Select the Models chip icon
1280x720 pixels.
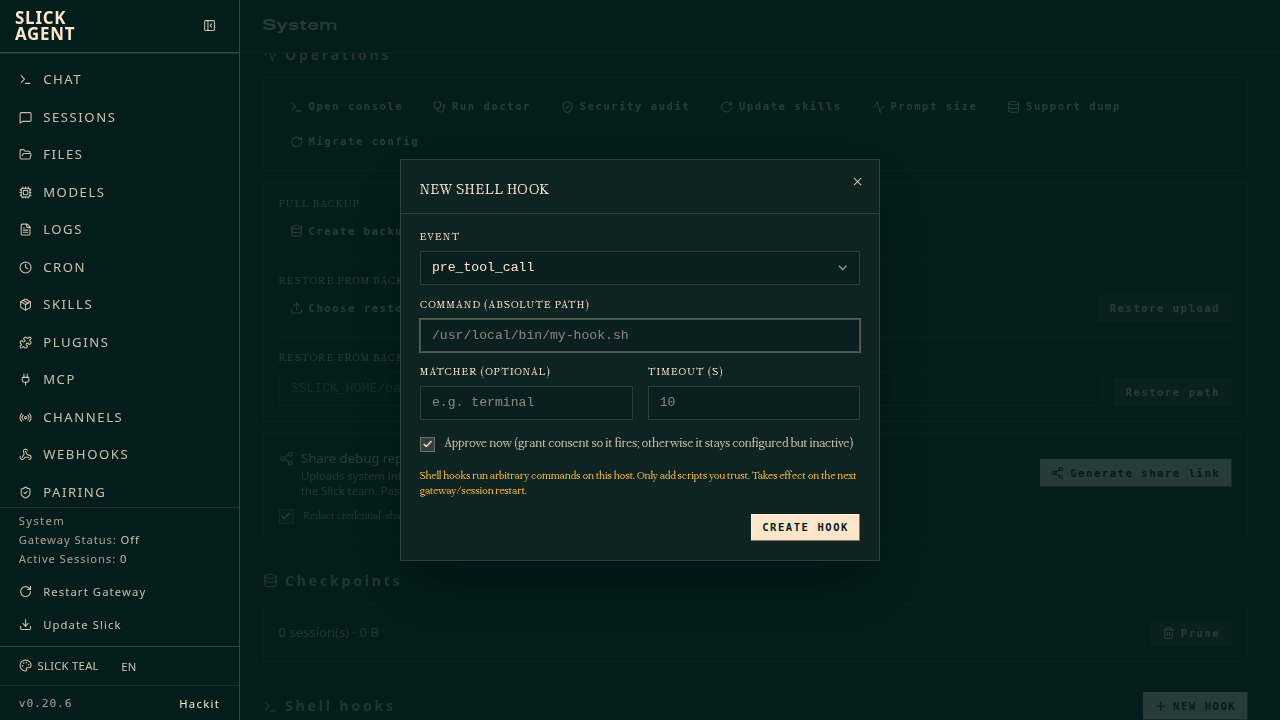click(x=26, y=192)
